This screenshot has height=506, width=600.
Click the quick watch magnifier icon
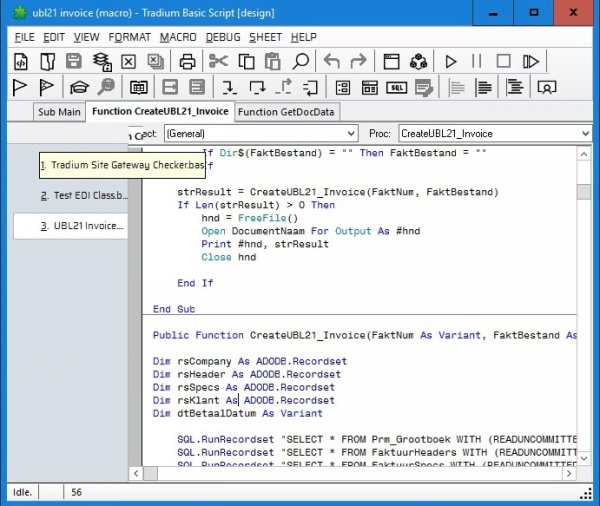click(x=106, y=87)
